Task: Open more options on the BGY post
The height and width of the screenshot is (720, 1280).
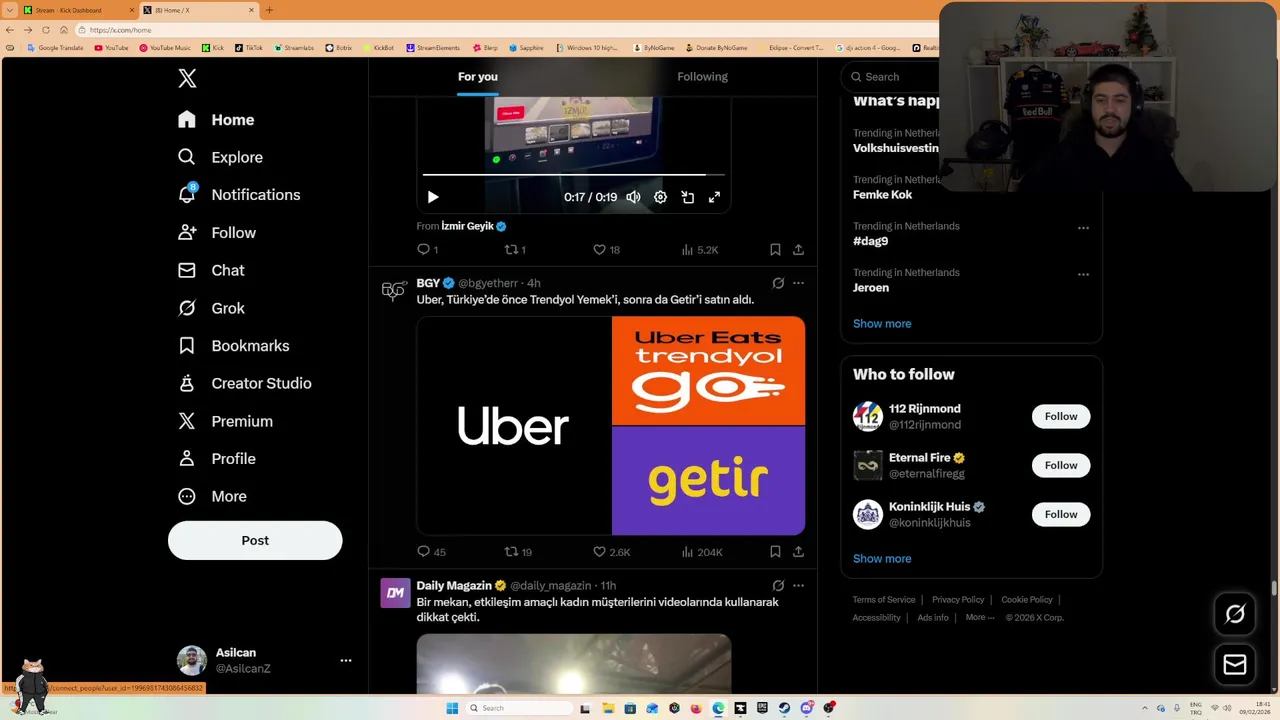Action: click(798, 283)
